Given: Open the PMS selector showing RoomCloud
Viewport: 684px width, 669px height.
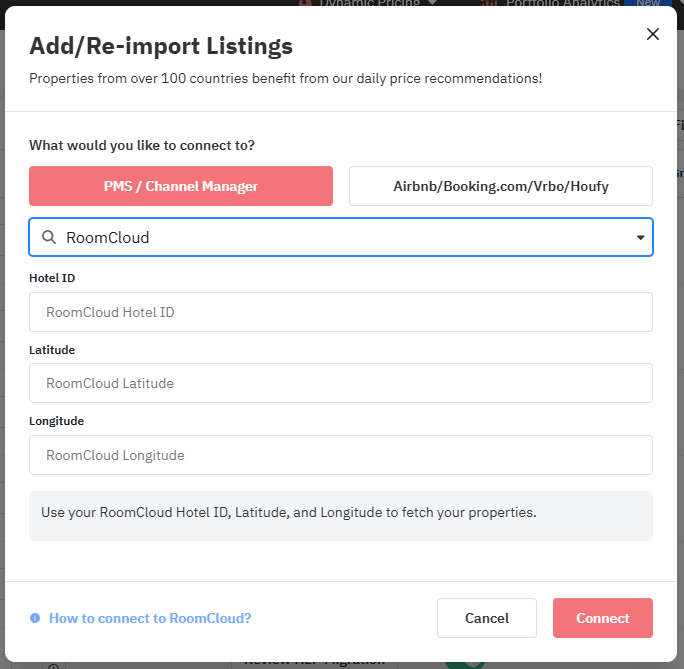Looking at the screenshot, I should click(340, 238).
